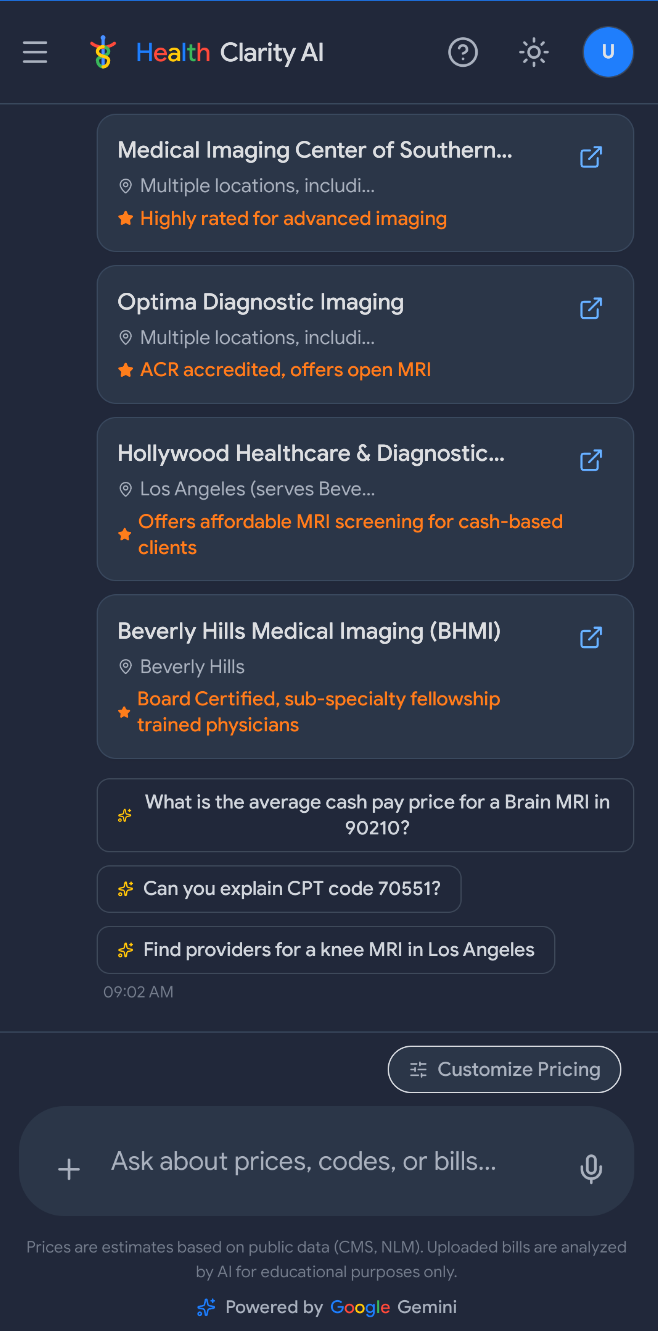The image size is (658, 1331).
Task: Click the Health Clarity AI logo icon
Action: [104, 52]
